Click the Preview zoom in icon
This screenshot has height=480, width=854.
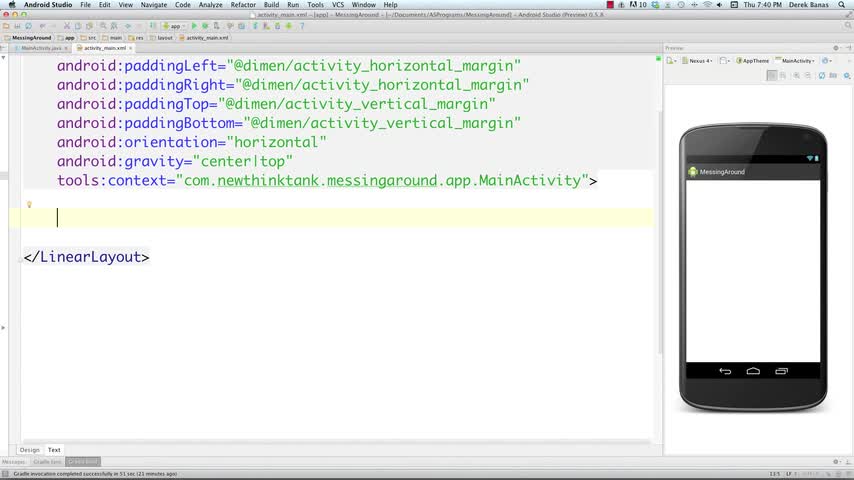click(796, 76)
